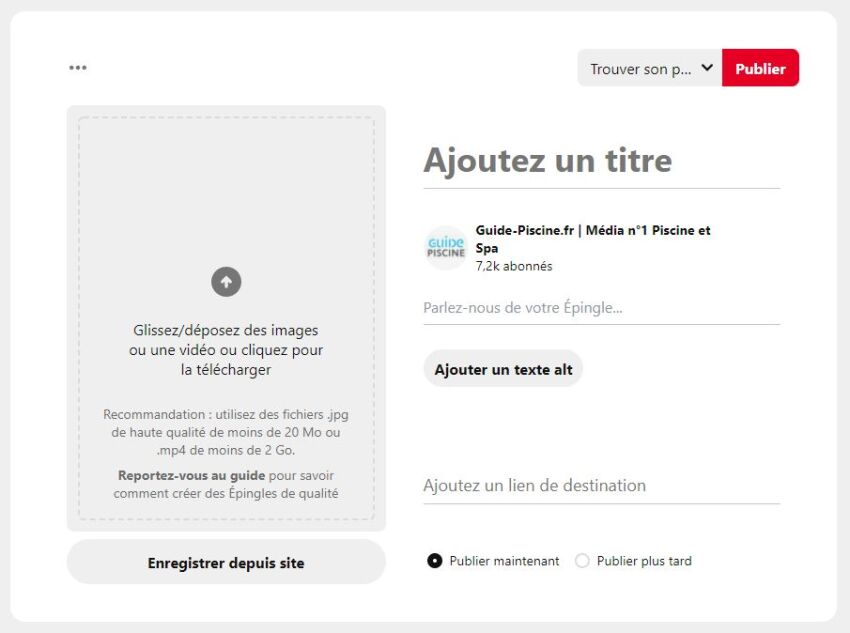Click the '7,2k abonnés' follower count

514,266
